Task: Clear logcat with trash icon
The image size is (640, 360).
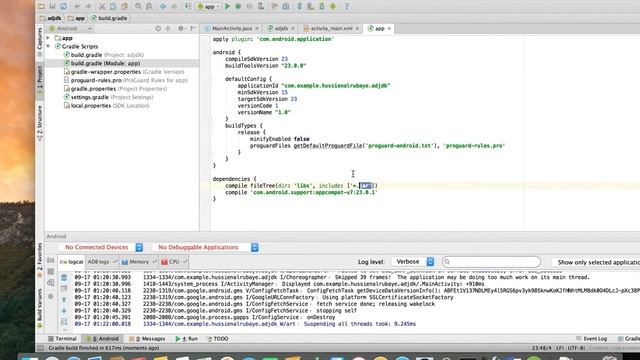Action: click(x=64, y=278)
